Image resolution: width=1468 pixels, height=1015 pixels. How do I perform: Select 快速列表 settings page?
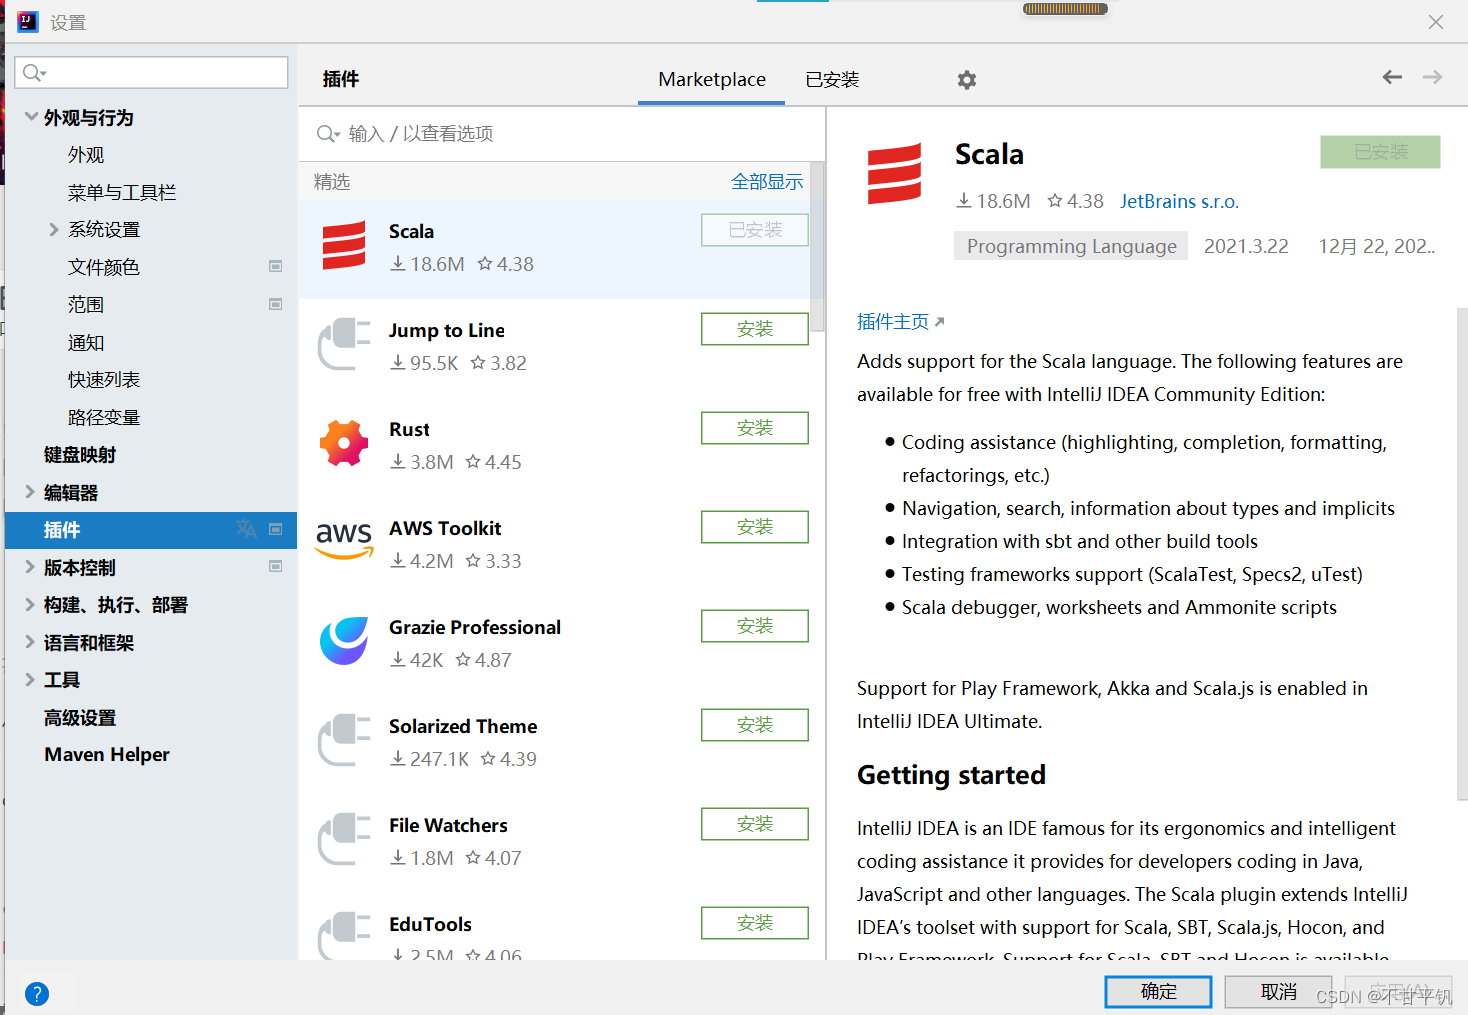pyautogui.click(x=104, y=379)
